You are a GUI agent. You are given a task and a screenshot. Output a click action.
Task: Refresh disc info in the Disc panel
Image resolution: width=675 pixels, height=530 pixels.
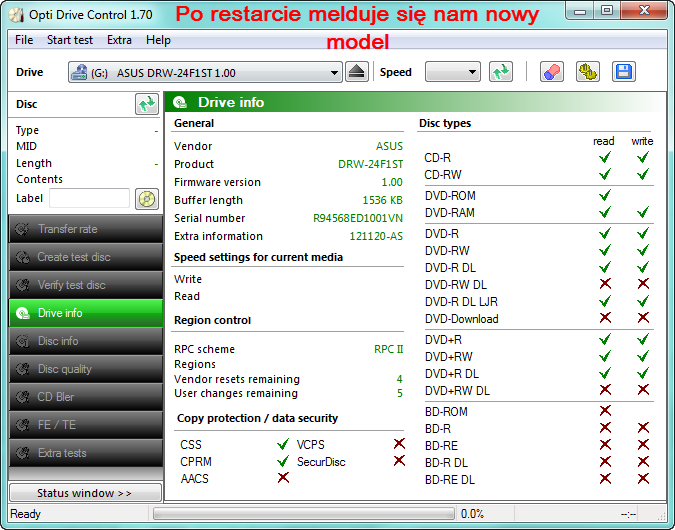[x=147, y=104]
